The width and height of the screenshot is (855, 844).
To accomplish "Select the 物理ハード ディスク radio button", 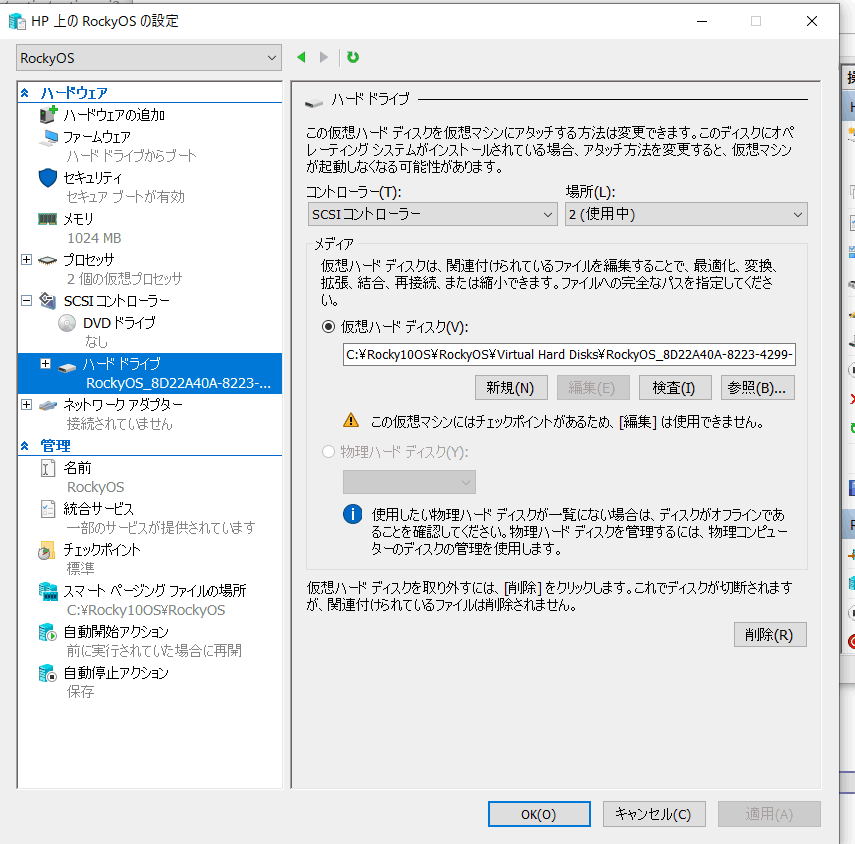I will pyautogui.click(x=328, y=452).
